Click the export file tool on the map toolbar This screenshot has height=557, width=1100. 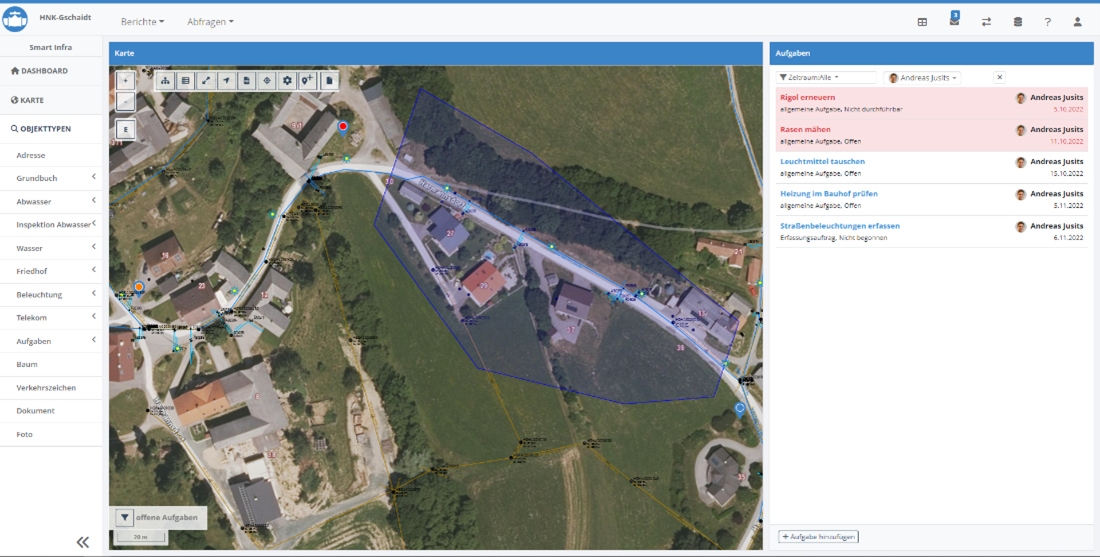click(x=246, y=81)
